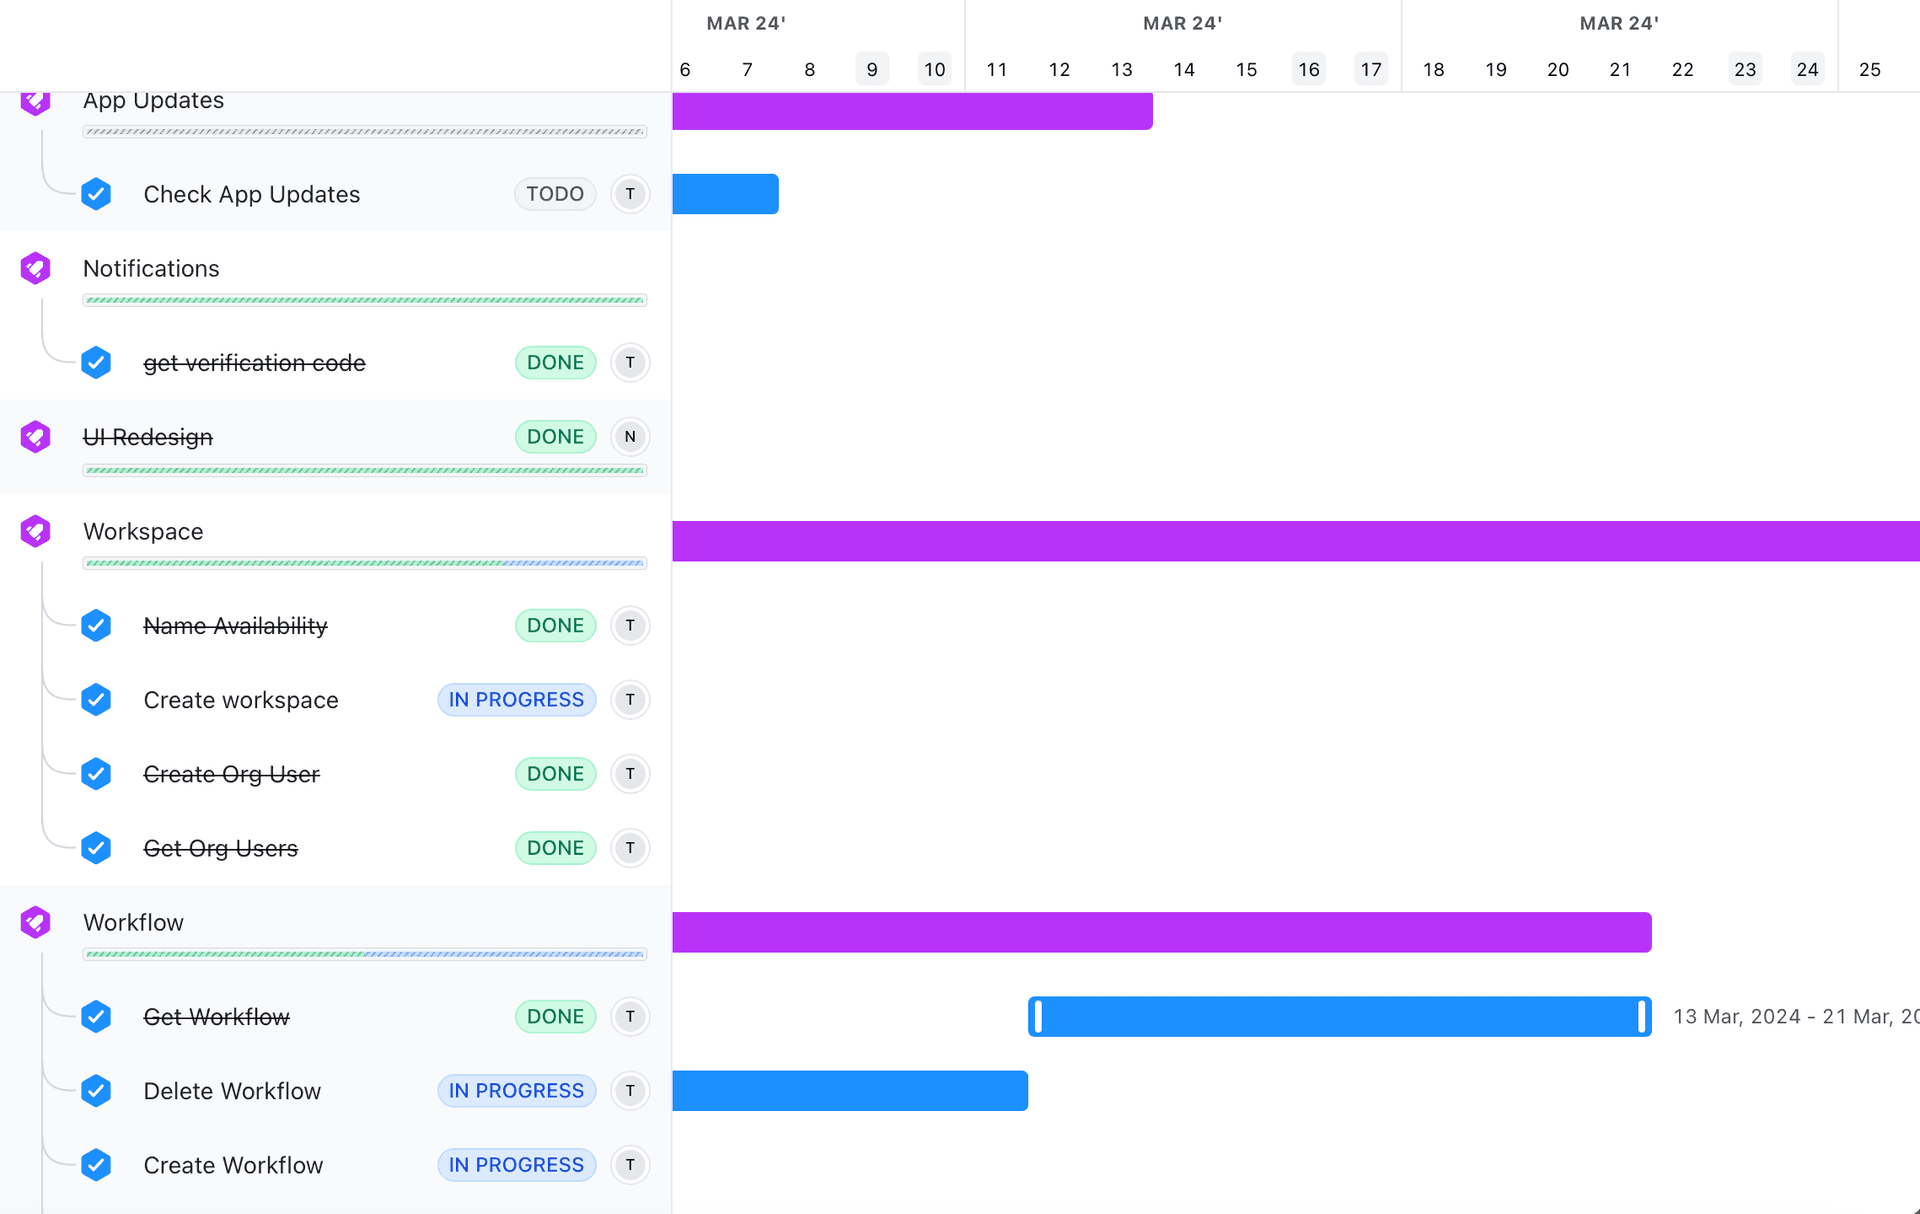The image size is (1920, 1214).
Task: Open the get verification code task
Action: [254, 363]
